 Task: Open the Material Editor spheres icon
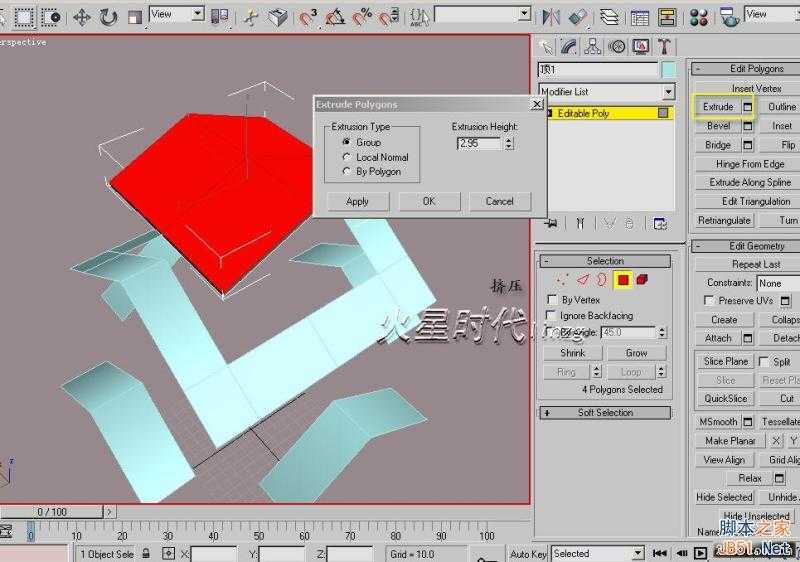click(698, 18)
